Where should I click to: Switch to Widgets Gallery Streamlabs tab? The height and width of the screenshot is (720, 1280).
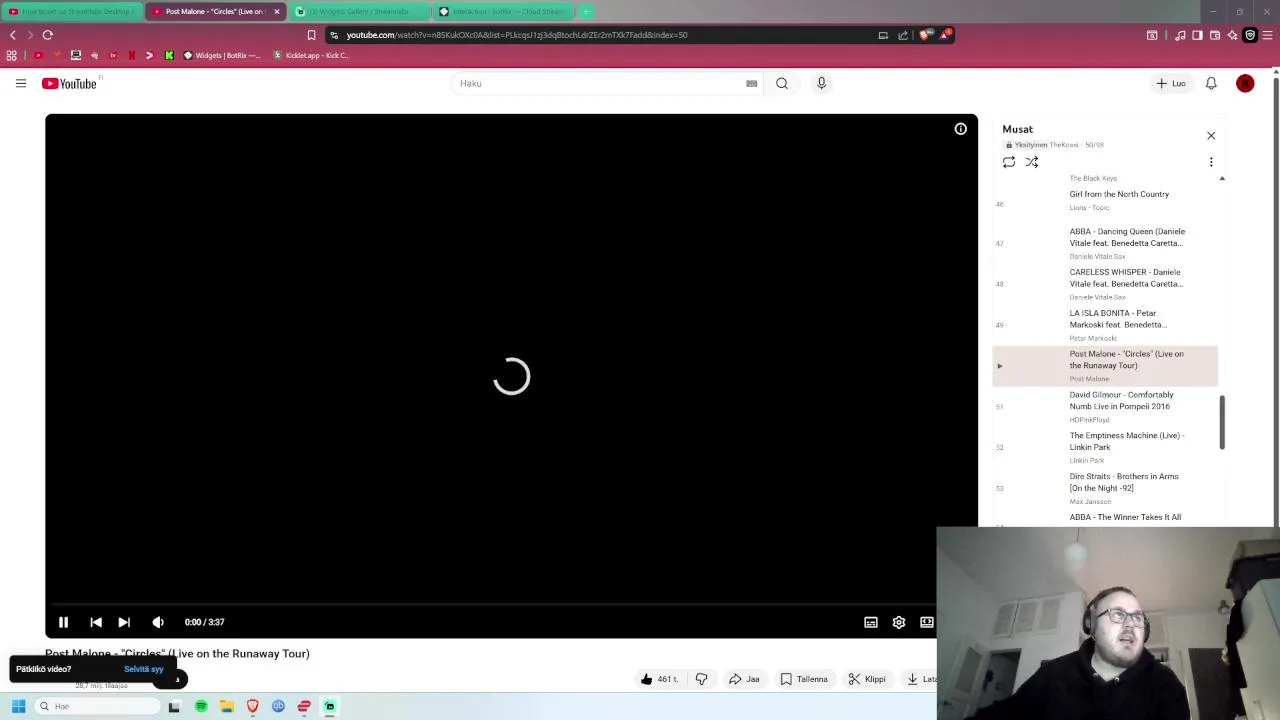coord(358,11)
